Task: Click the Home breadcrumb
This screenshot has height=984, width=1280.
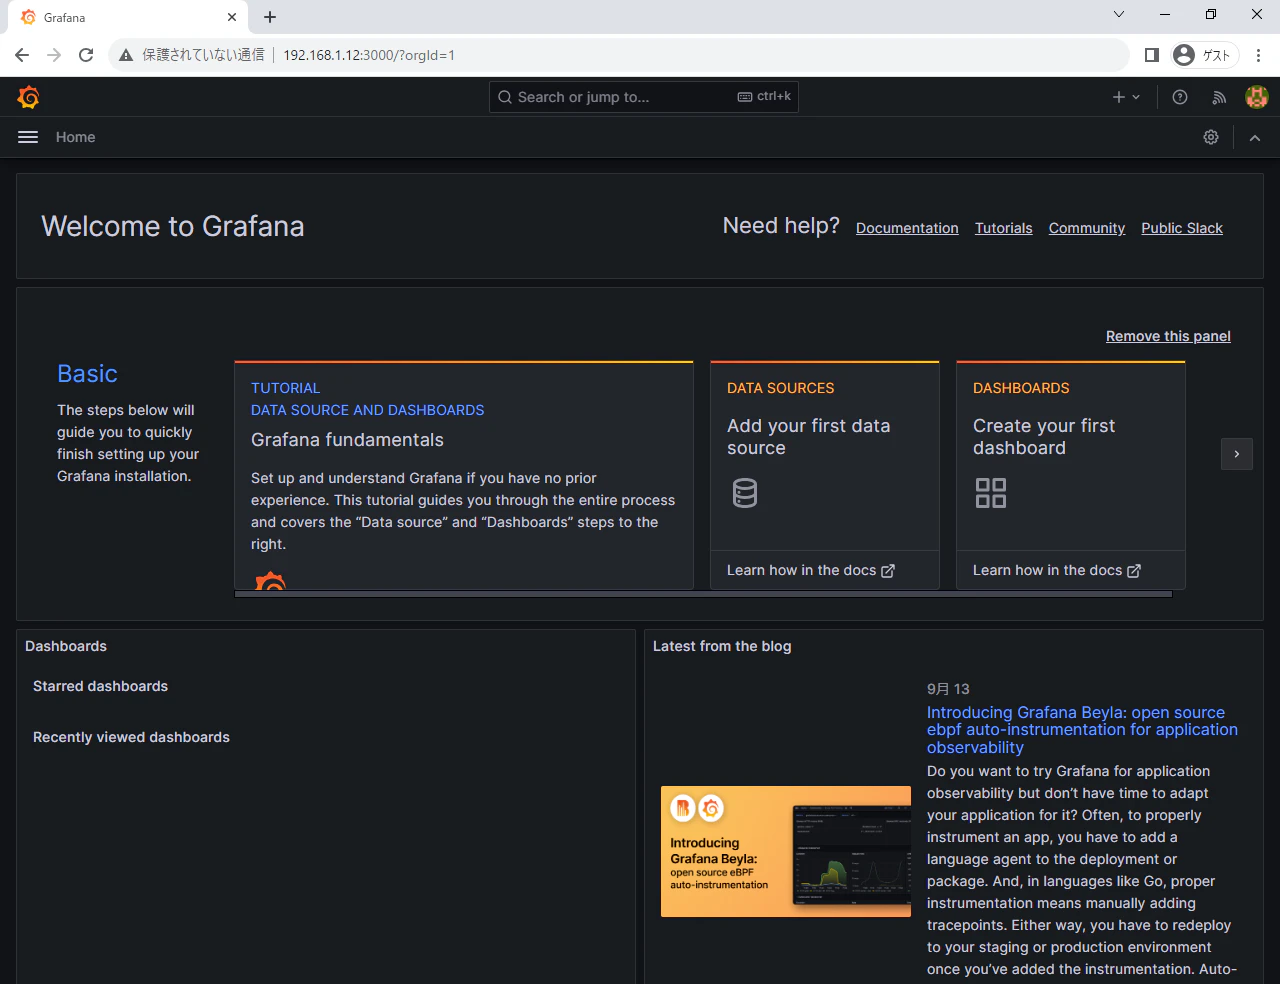Action: (x=76, y=137)
